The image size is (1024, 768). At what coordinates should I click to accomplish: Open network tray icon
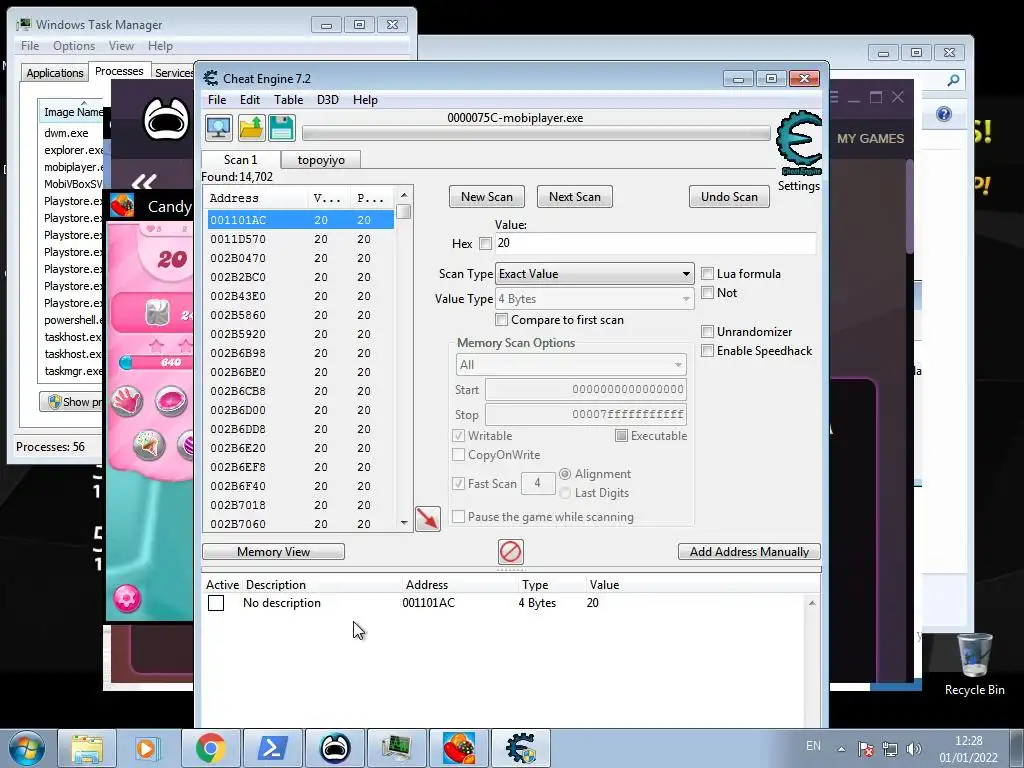click(889, 749)
